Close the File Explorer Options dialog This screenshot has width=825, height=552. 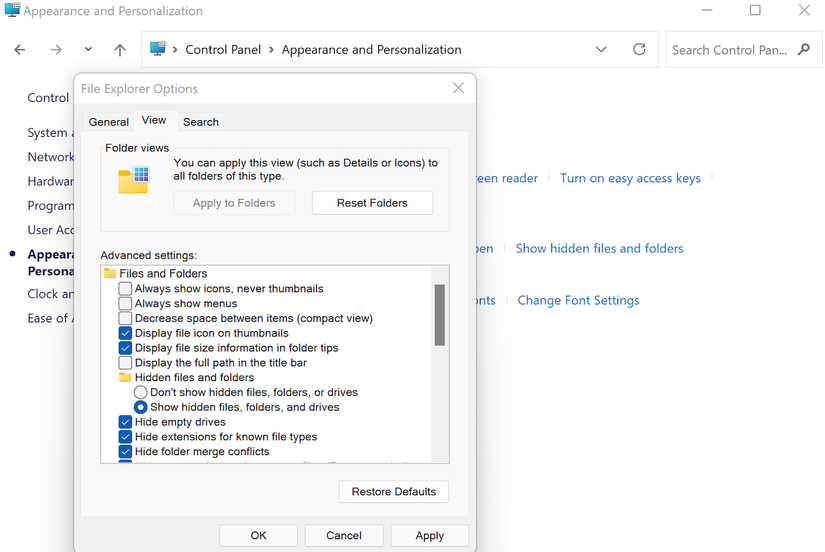point(458,88)
